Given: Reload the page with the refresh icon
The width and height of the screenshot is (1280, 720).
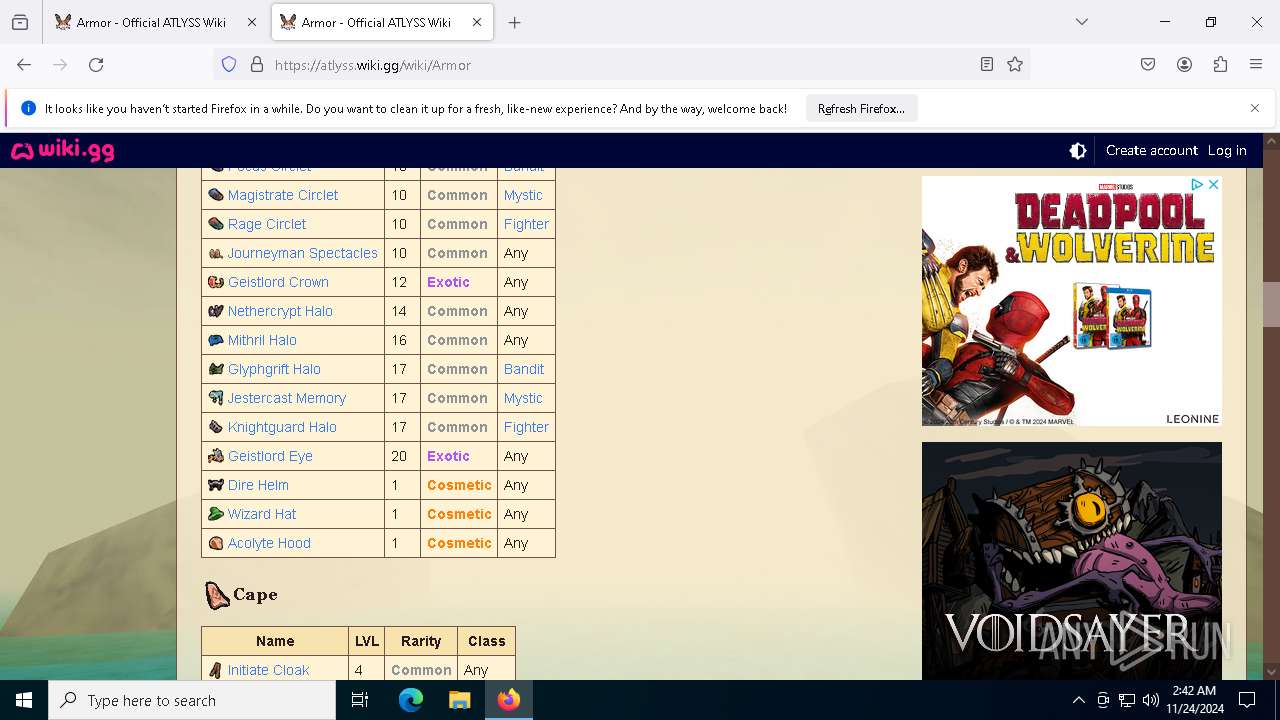Looking at the screenshot, I should point(96,65).
